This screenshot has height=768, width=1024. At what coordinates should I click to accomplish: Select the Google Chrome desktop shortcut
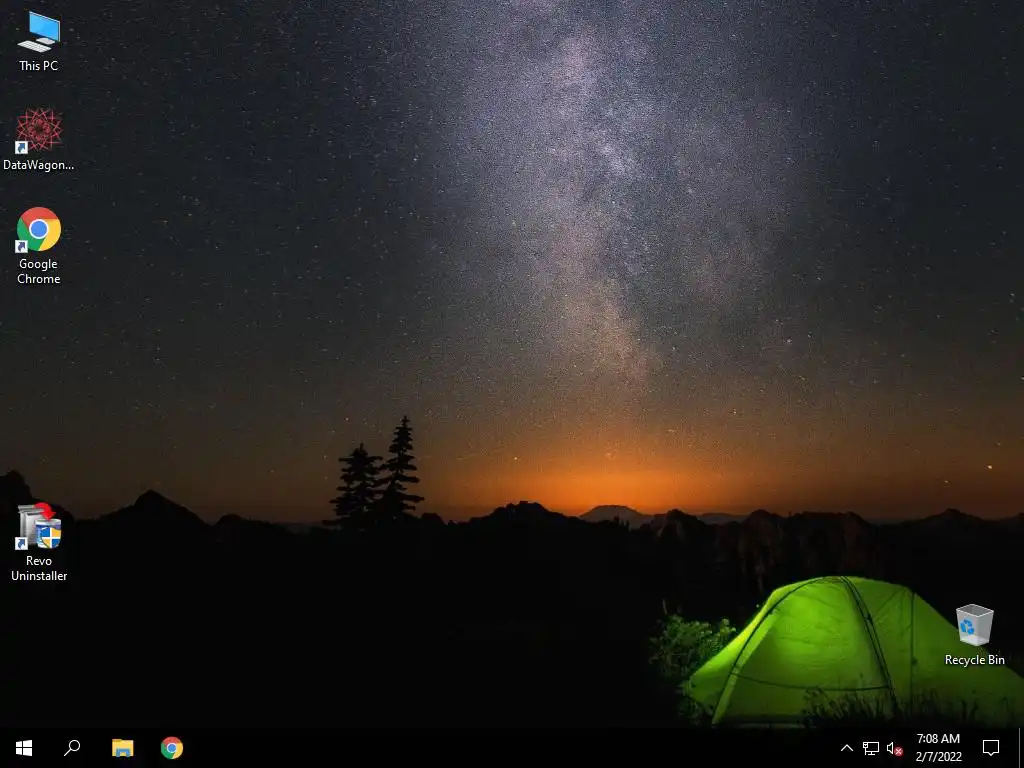point(39,246)
